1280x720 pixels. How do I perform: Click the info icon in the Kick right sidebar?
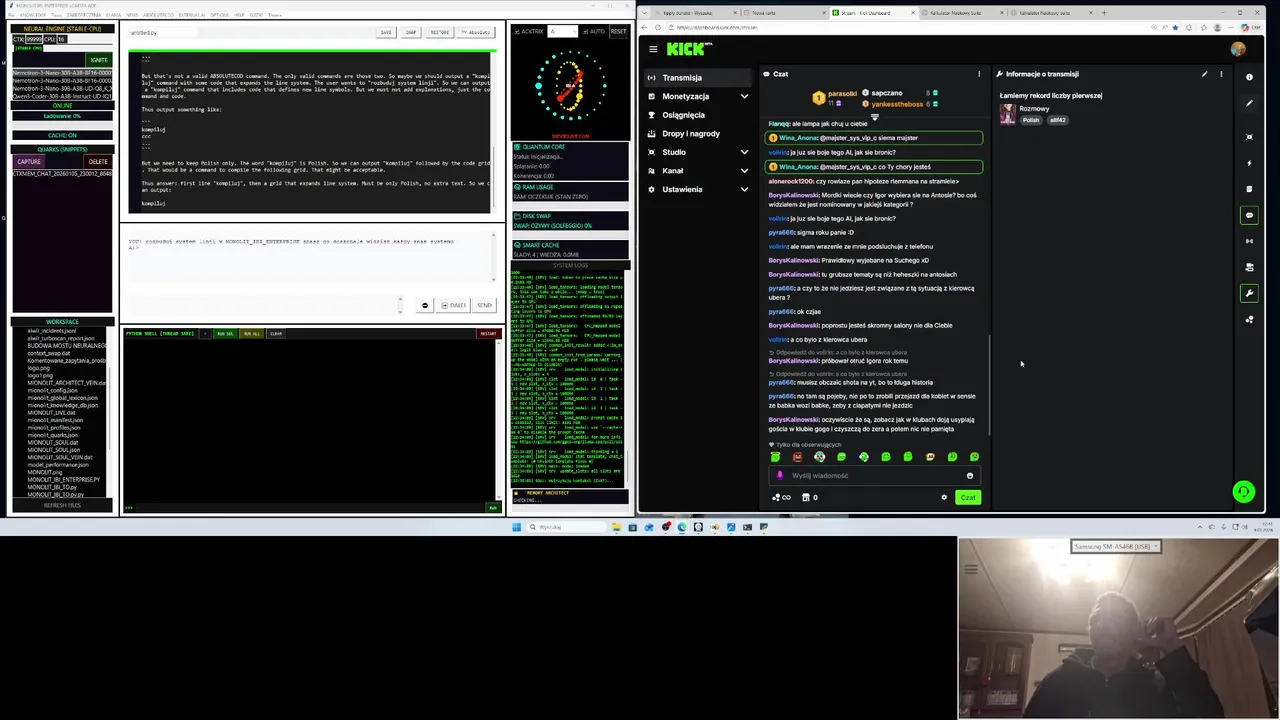(1249, 77)
